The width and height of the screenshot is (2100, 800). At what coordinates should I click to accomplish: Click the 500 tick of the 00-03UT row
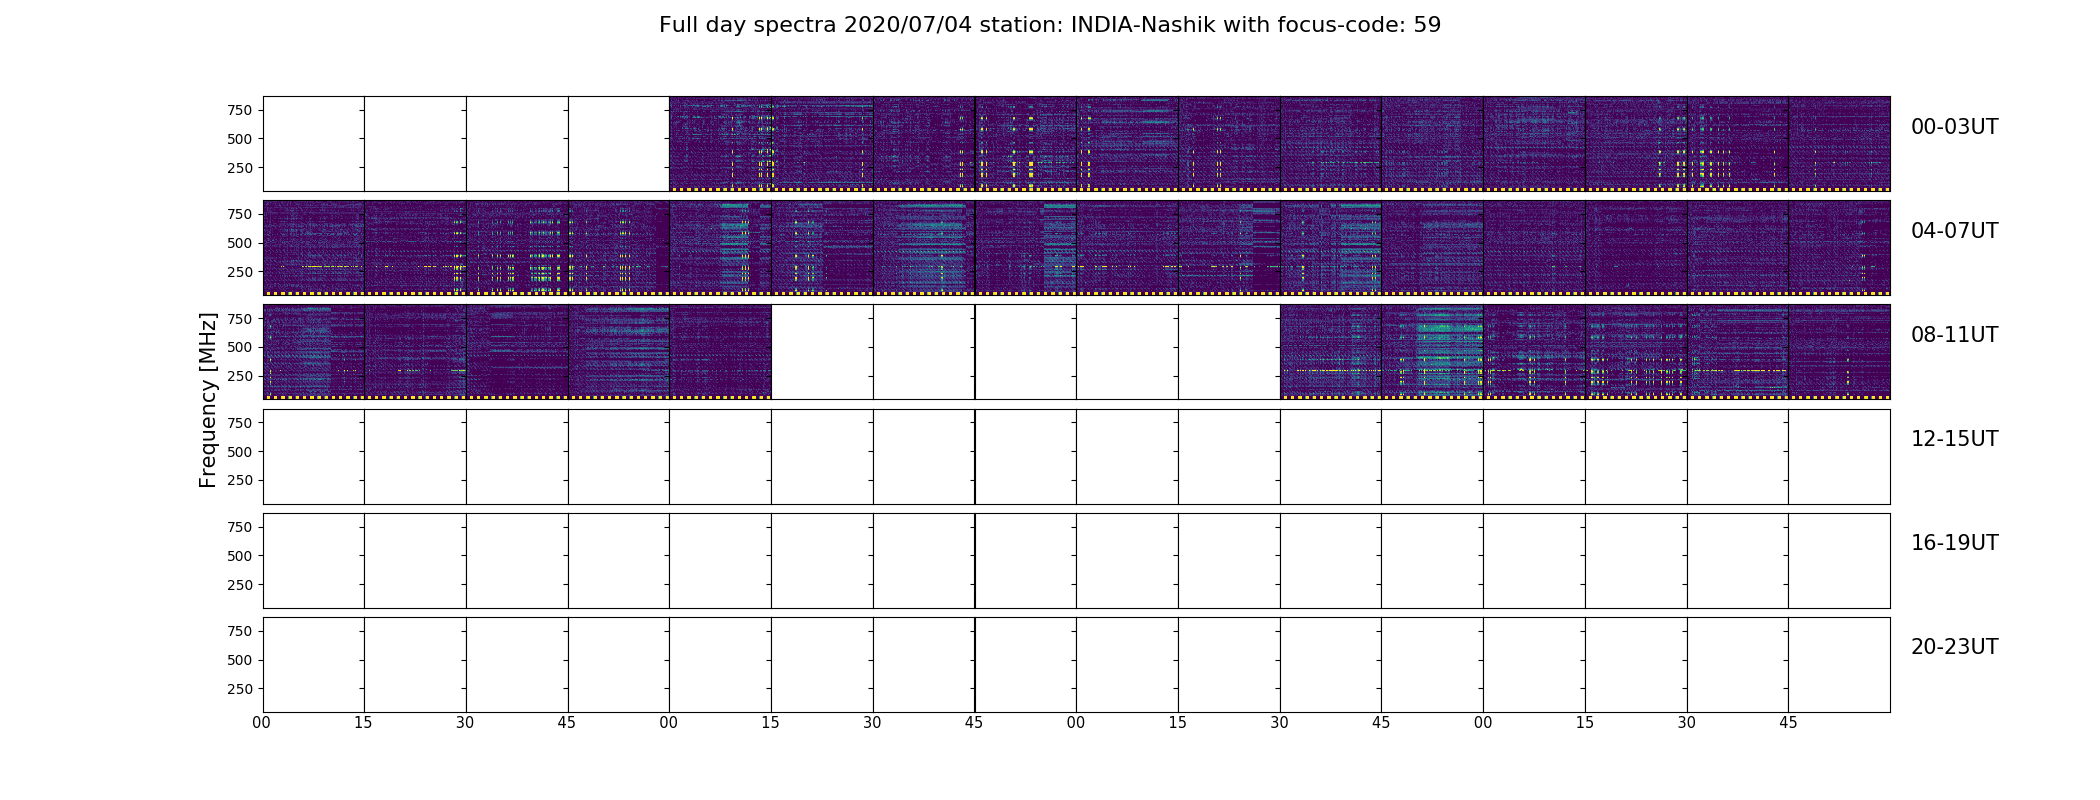tap(239, 139)
